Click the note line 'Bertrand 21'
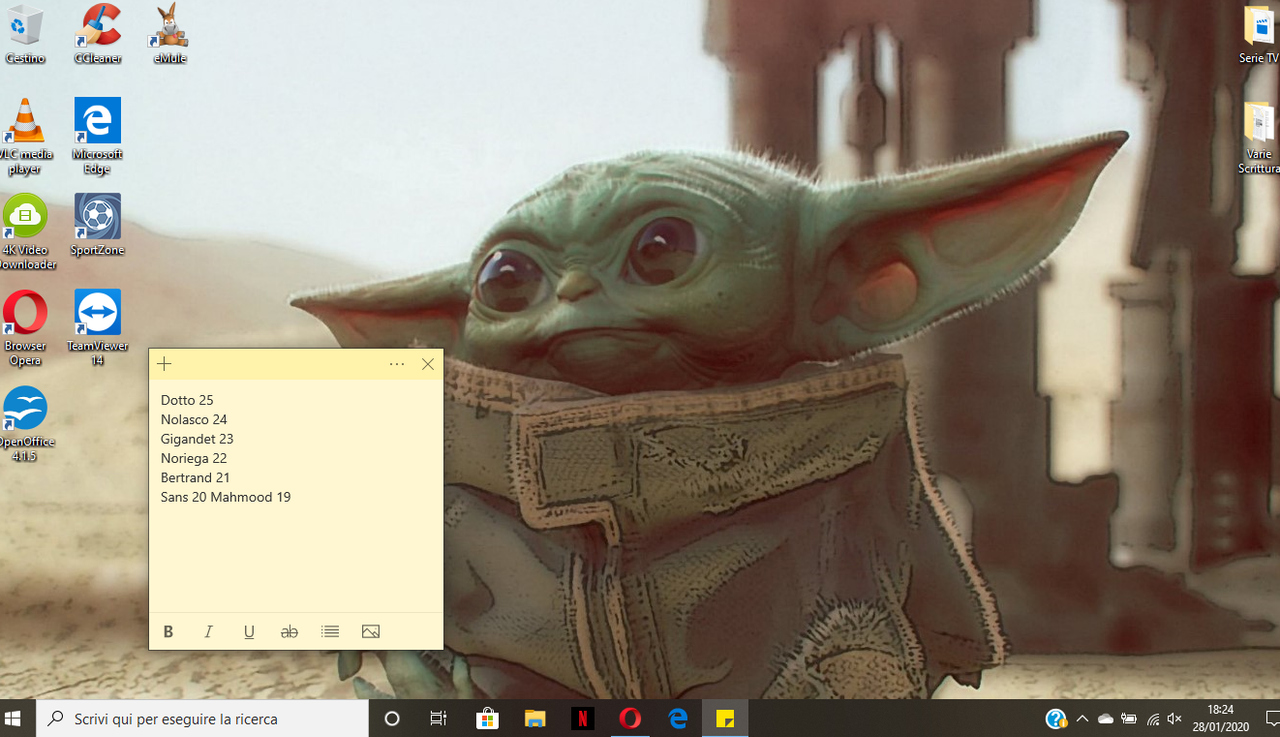Image resolution: width=1280 pixels, height=737 pixels. 195,478
